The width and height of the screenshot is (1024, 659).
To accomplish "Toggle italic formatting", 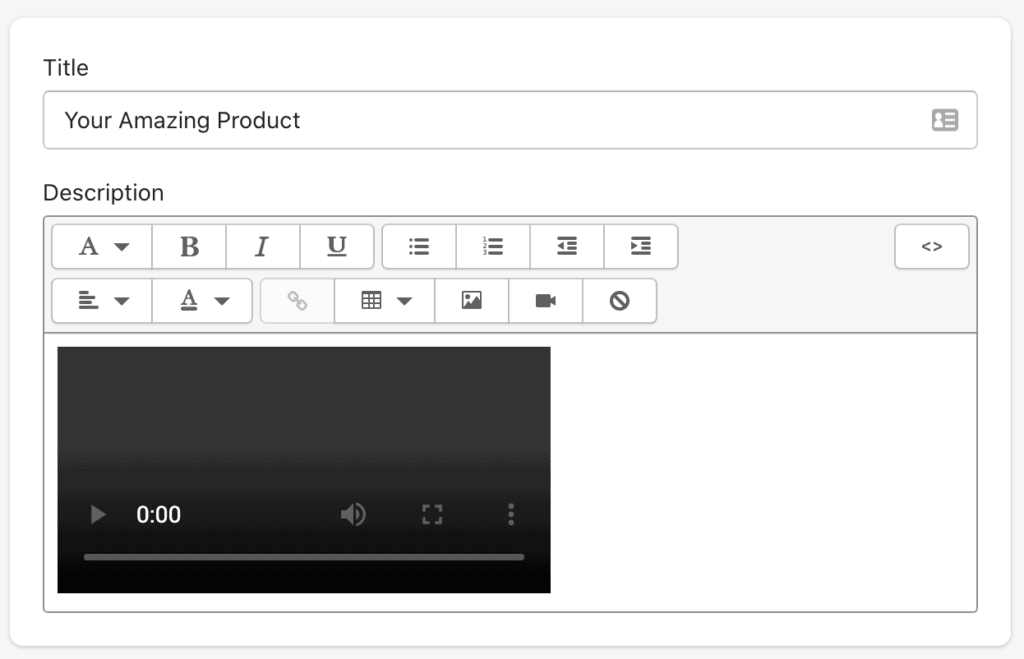I will pos(263,247).
